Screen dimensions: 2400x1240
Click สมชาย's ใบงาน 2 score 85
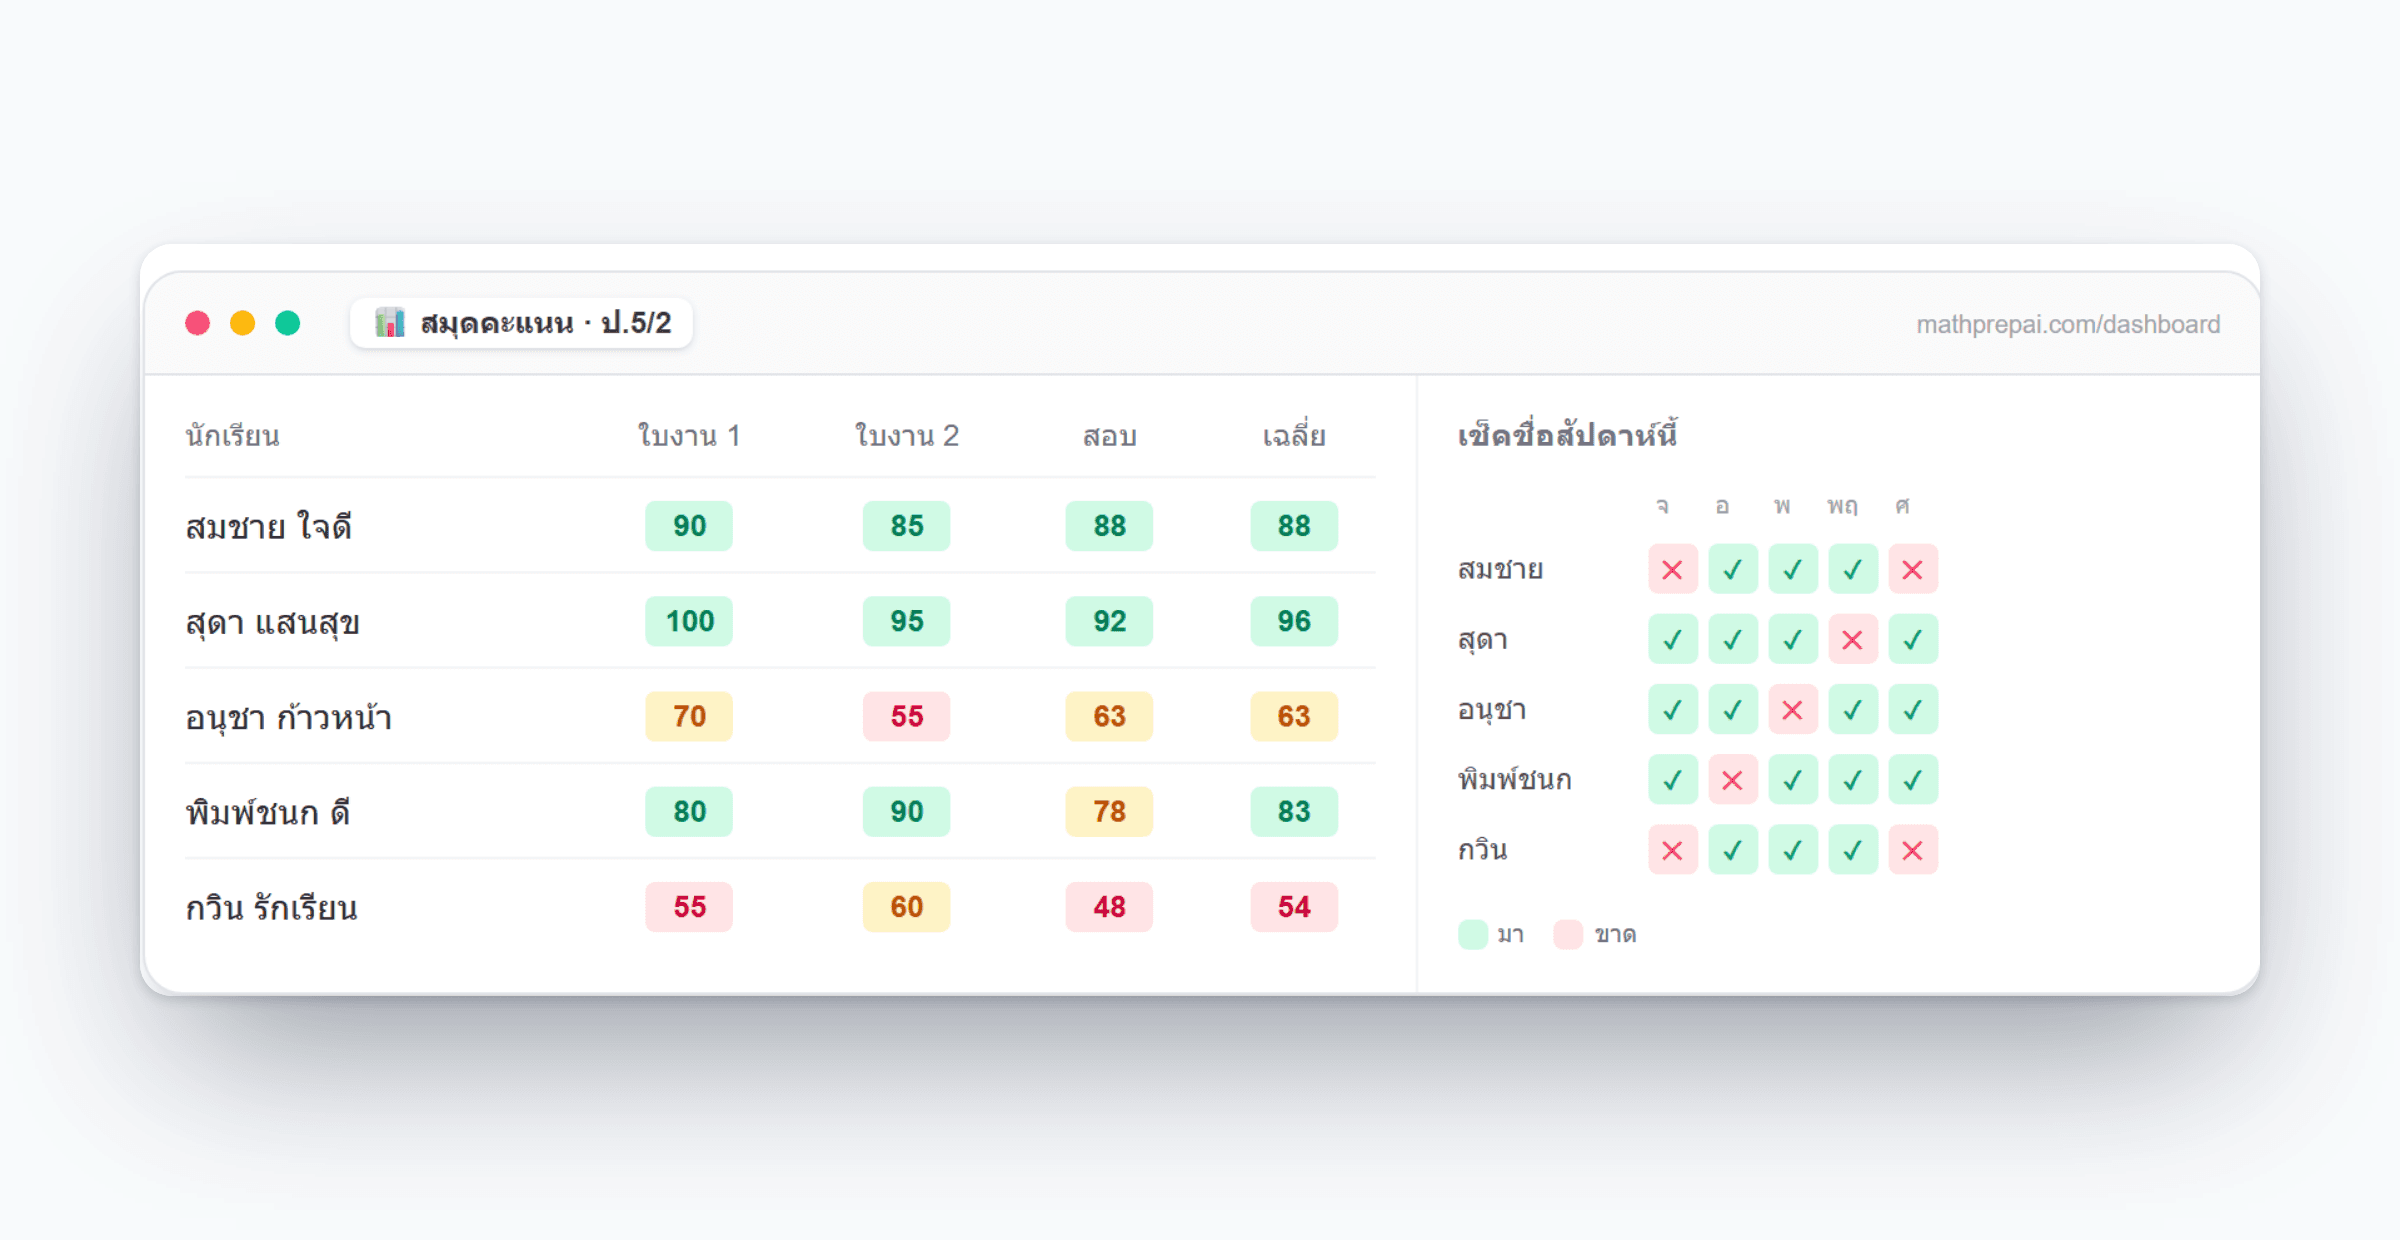(906, 526)
